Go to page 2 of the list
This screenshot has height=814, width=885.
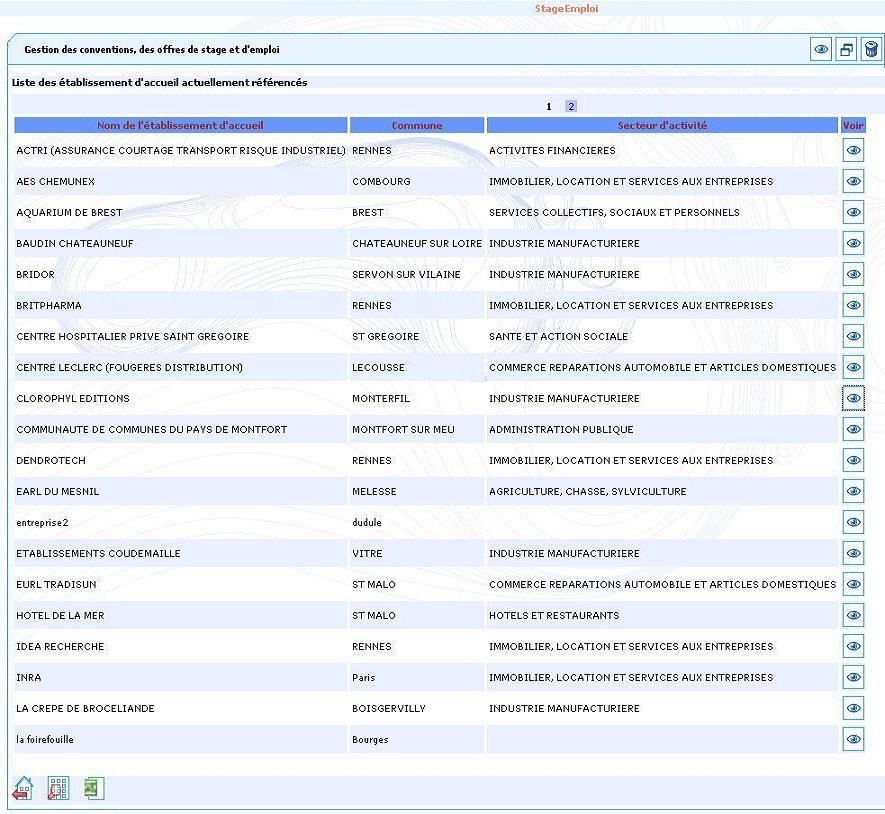tap(571, 106)
